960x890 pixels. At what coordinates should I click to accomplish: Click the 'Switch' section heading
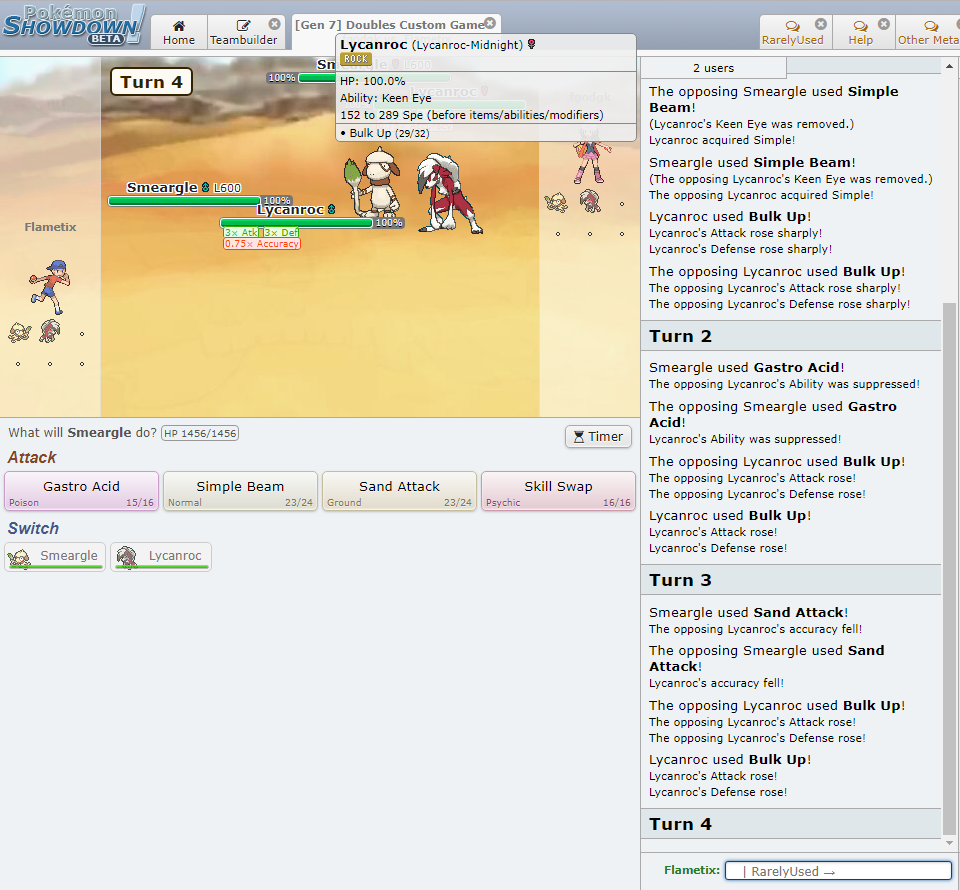click(x=33, y=528)
